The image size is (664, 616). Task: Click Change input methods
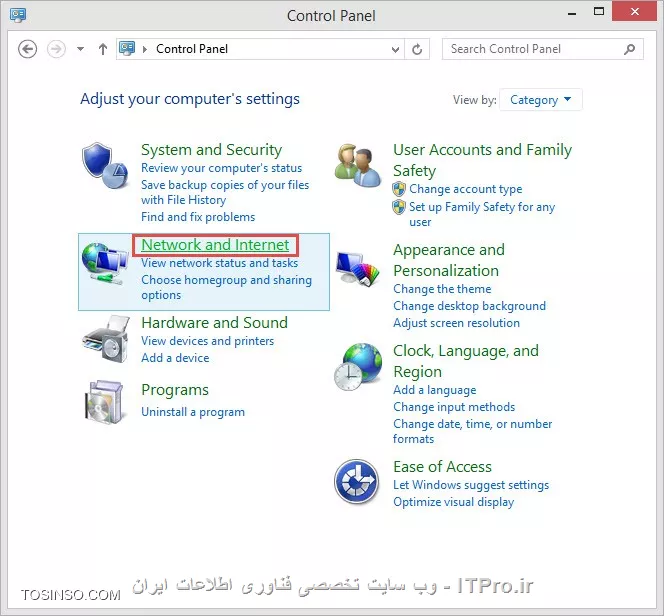point(454,407)
